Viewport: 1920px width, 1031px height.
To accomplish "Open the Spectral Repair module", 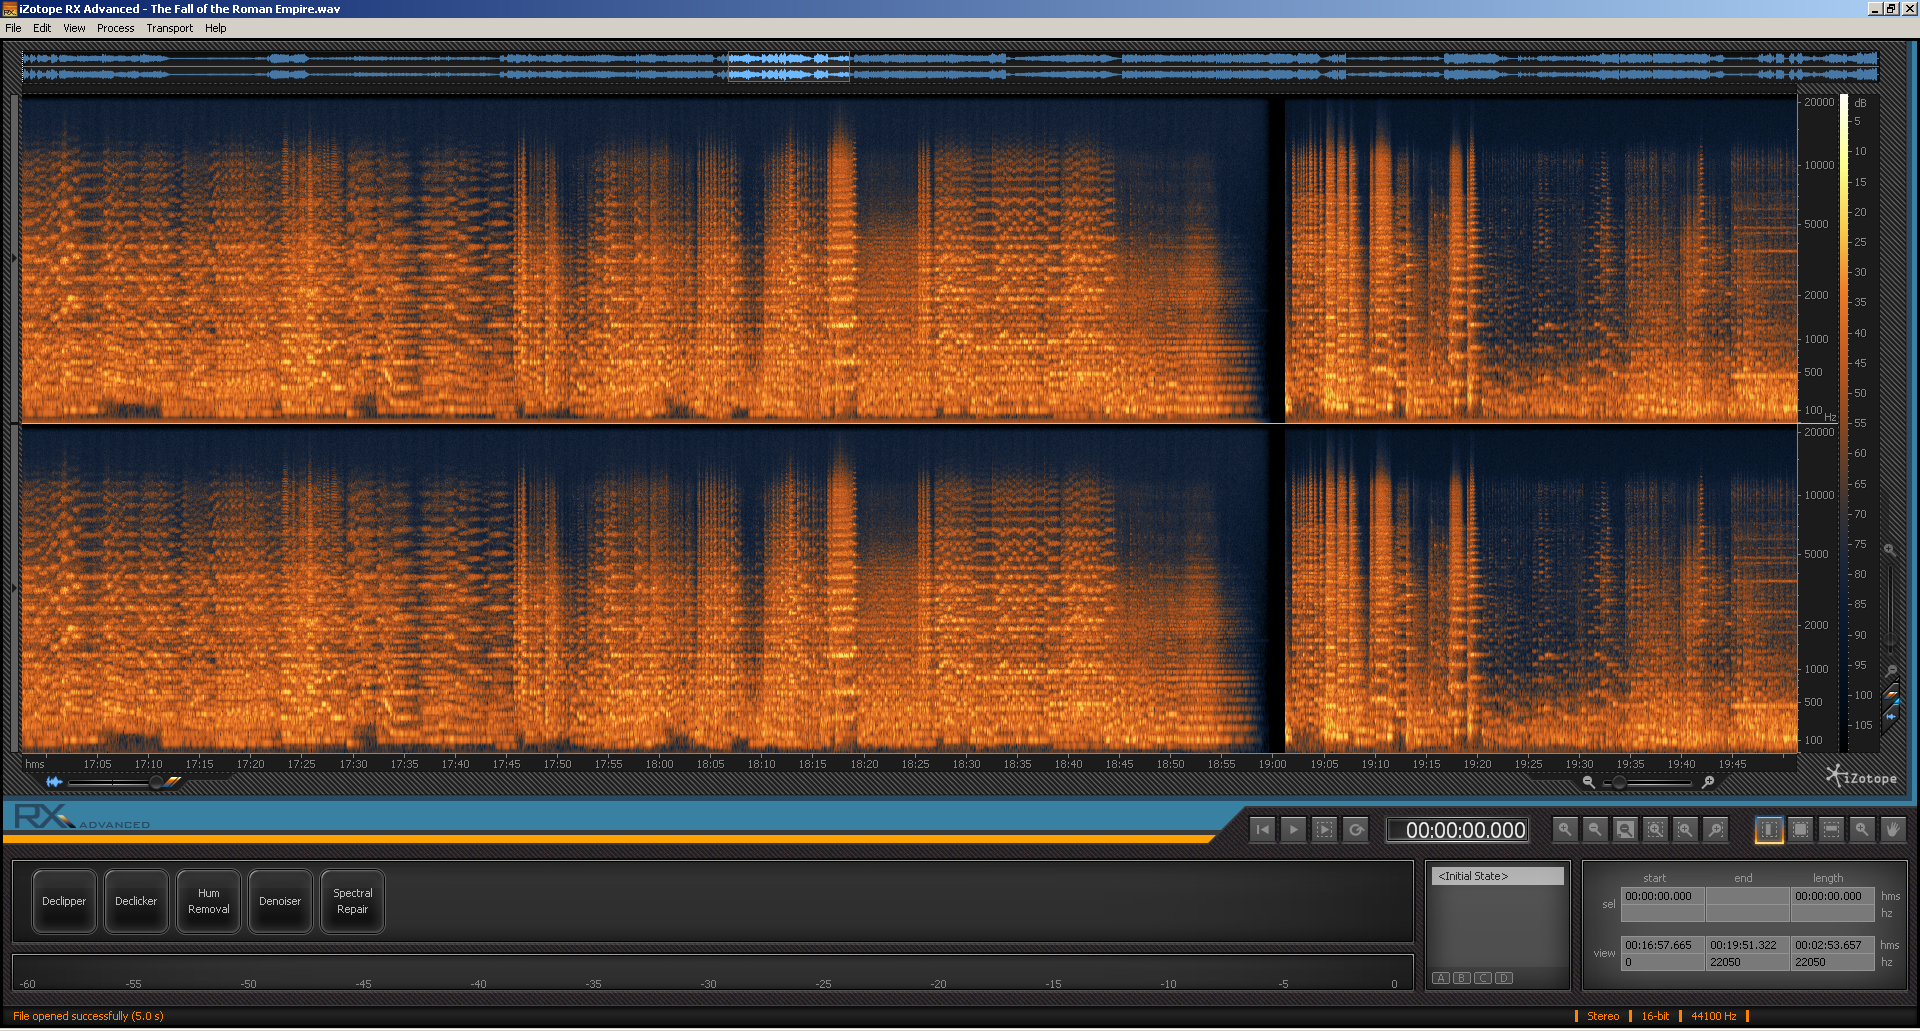I will pyautogui.click(x=352, y=901).
